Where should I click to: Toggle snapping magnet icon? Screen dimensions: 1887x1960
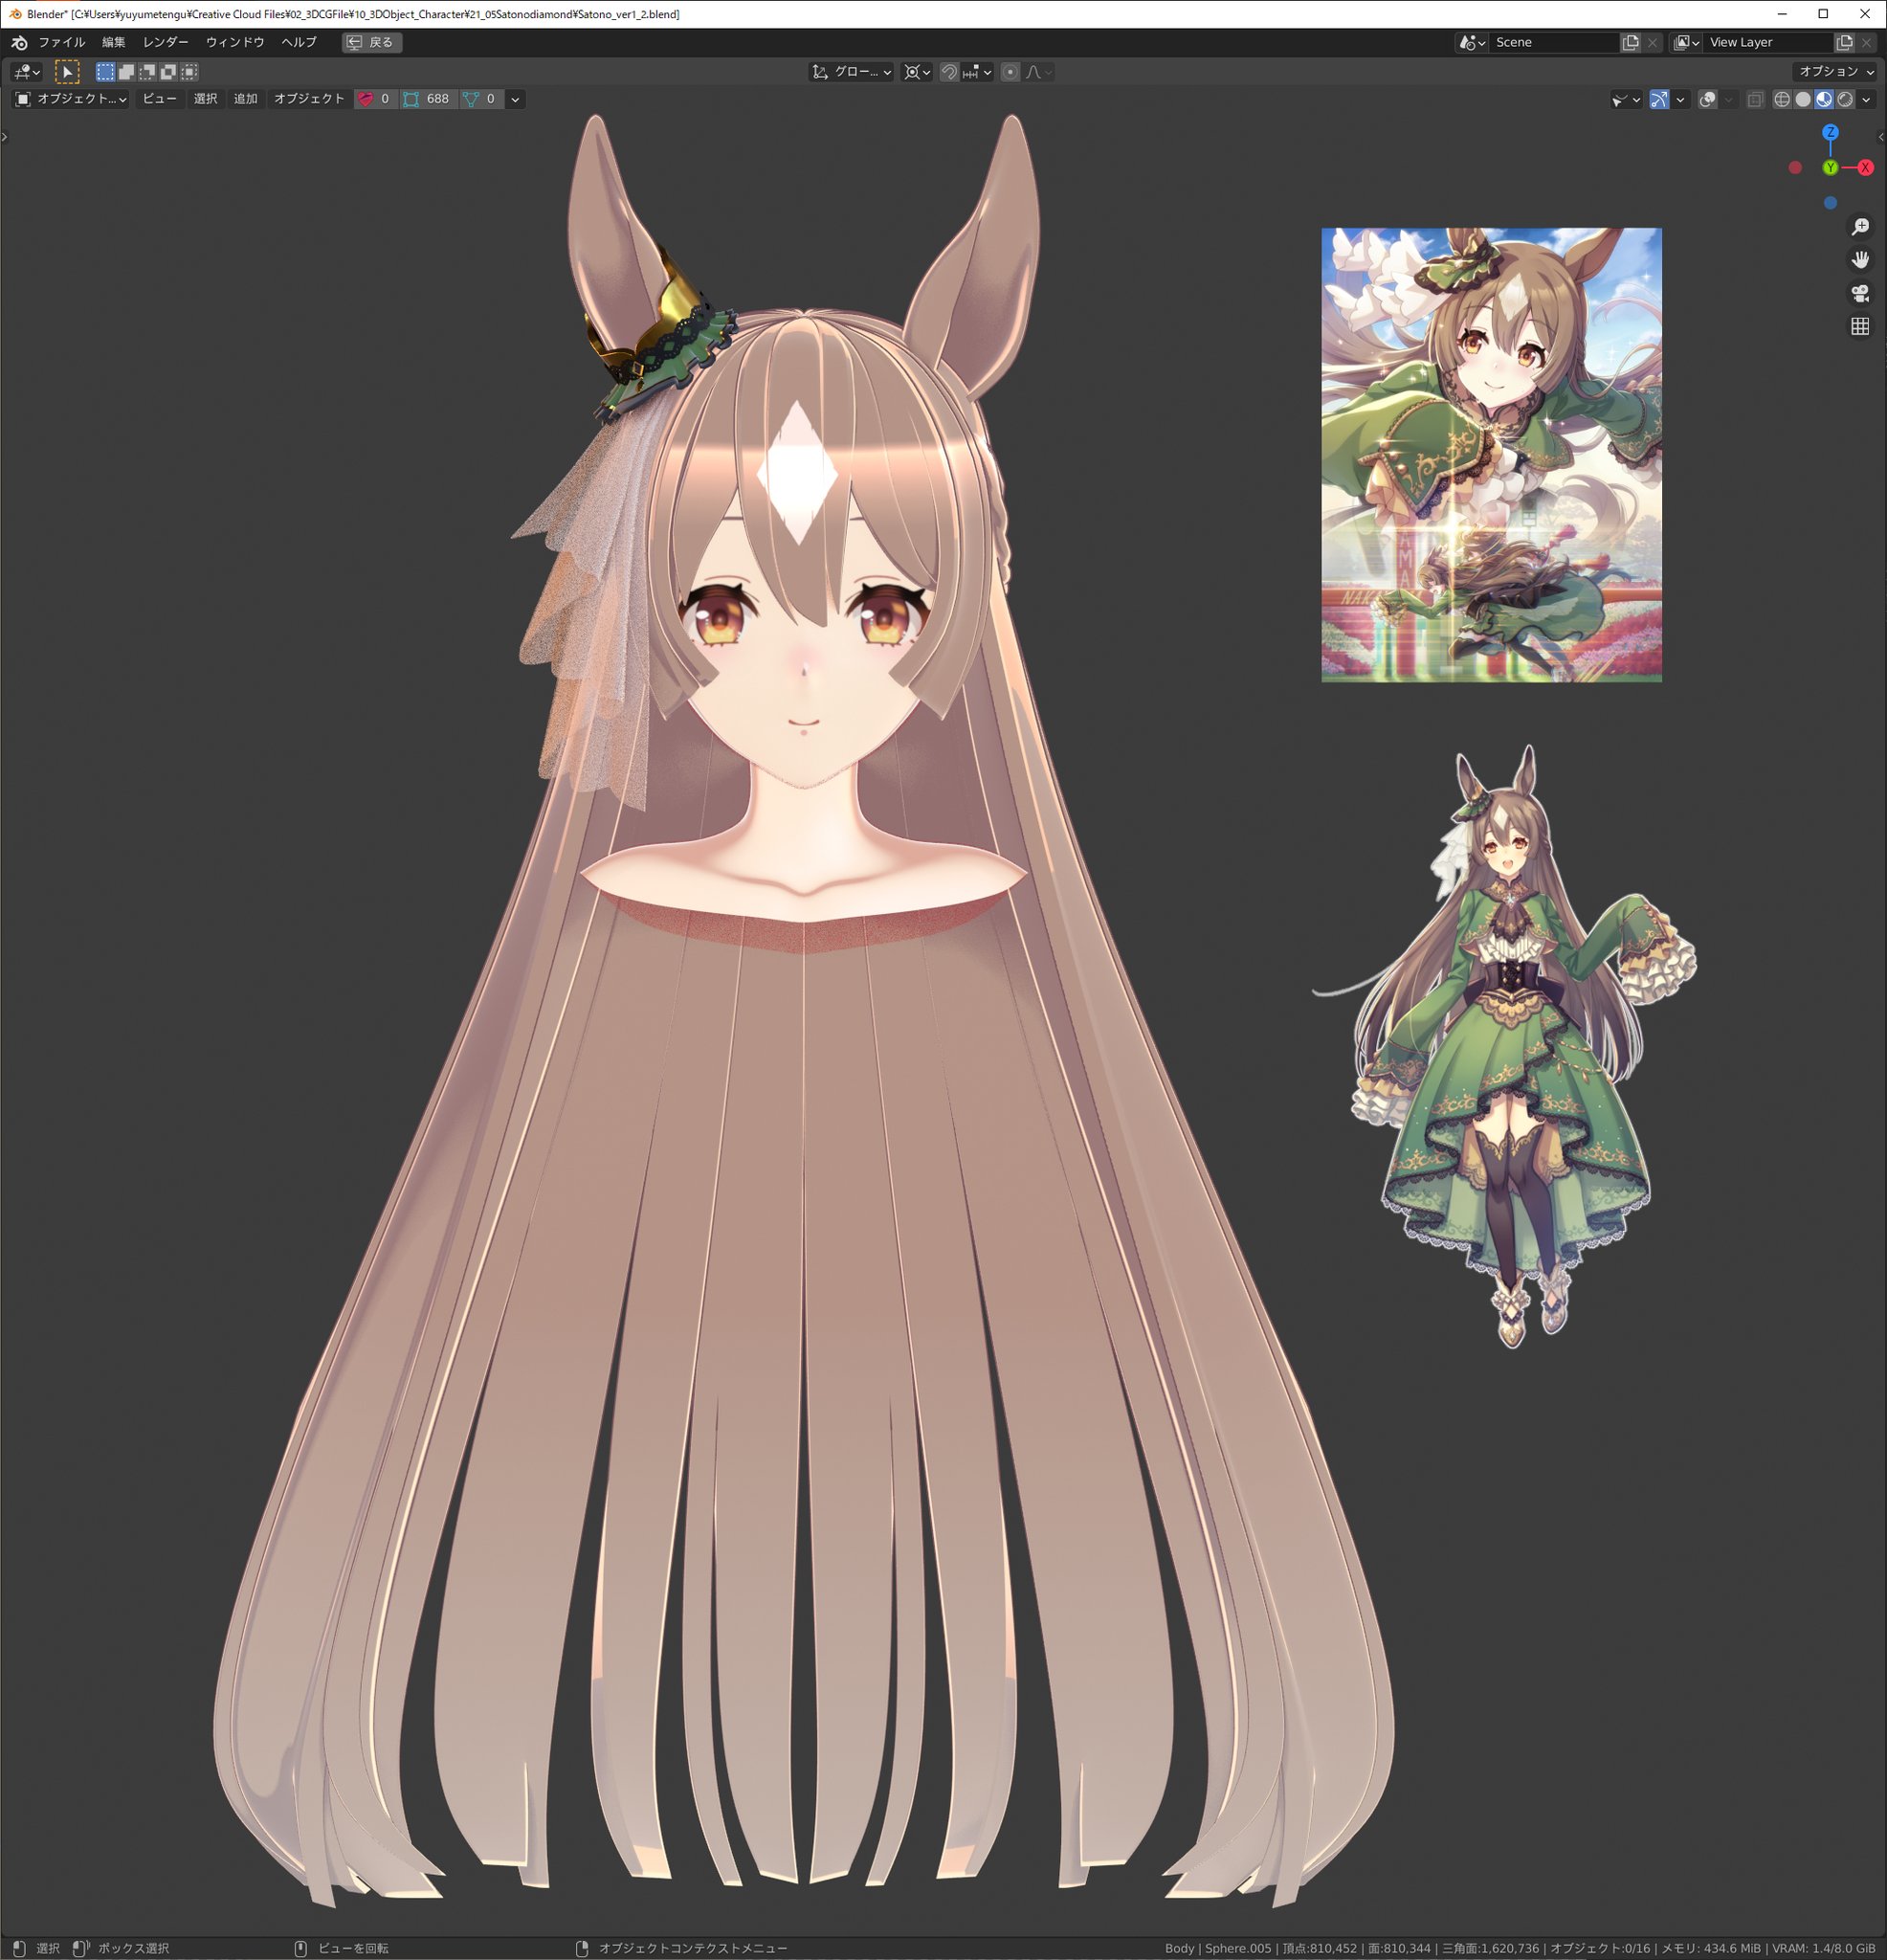(949, 72)
